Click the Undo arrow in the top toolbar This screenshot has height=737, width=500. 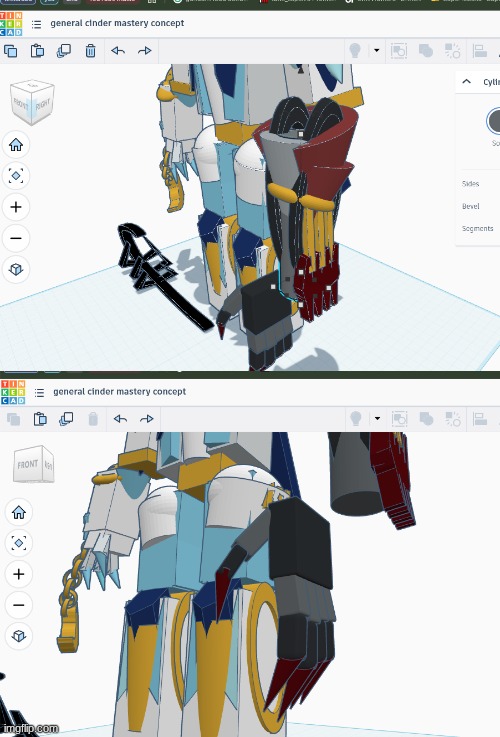pos(118,51)
